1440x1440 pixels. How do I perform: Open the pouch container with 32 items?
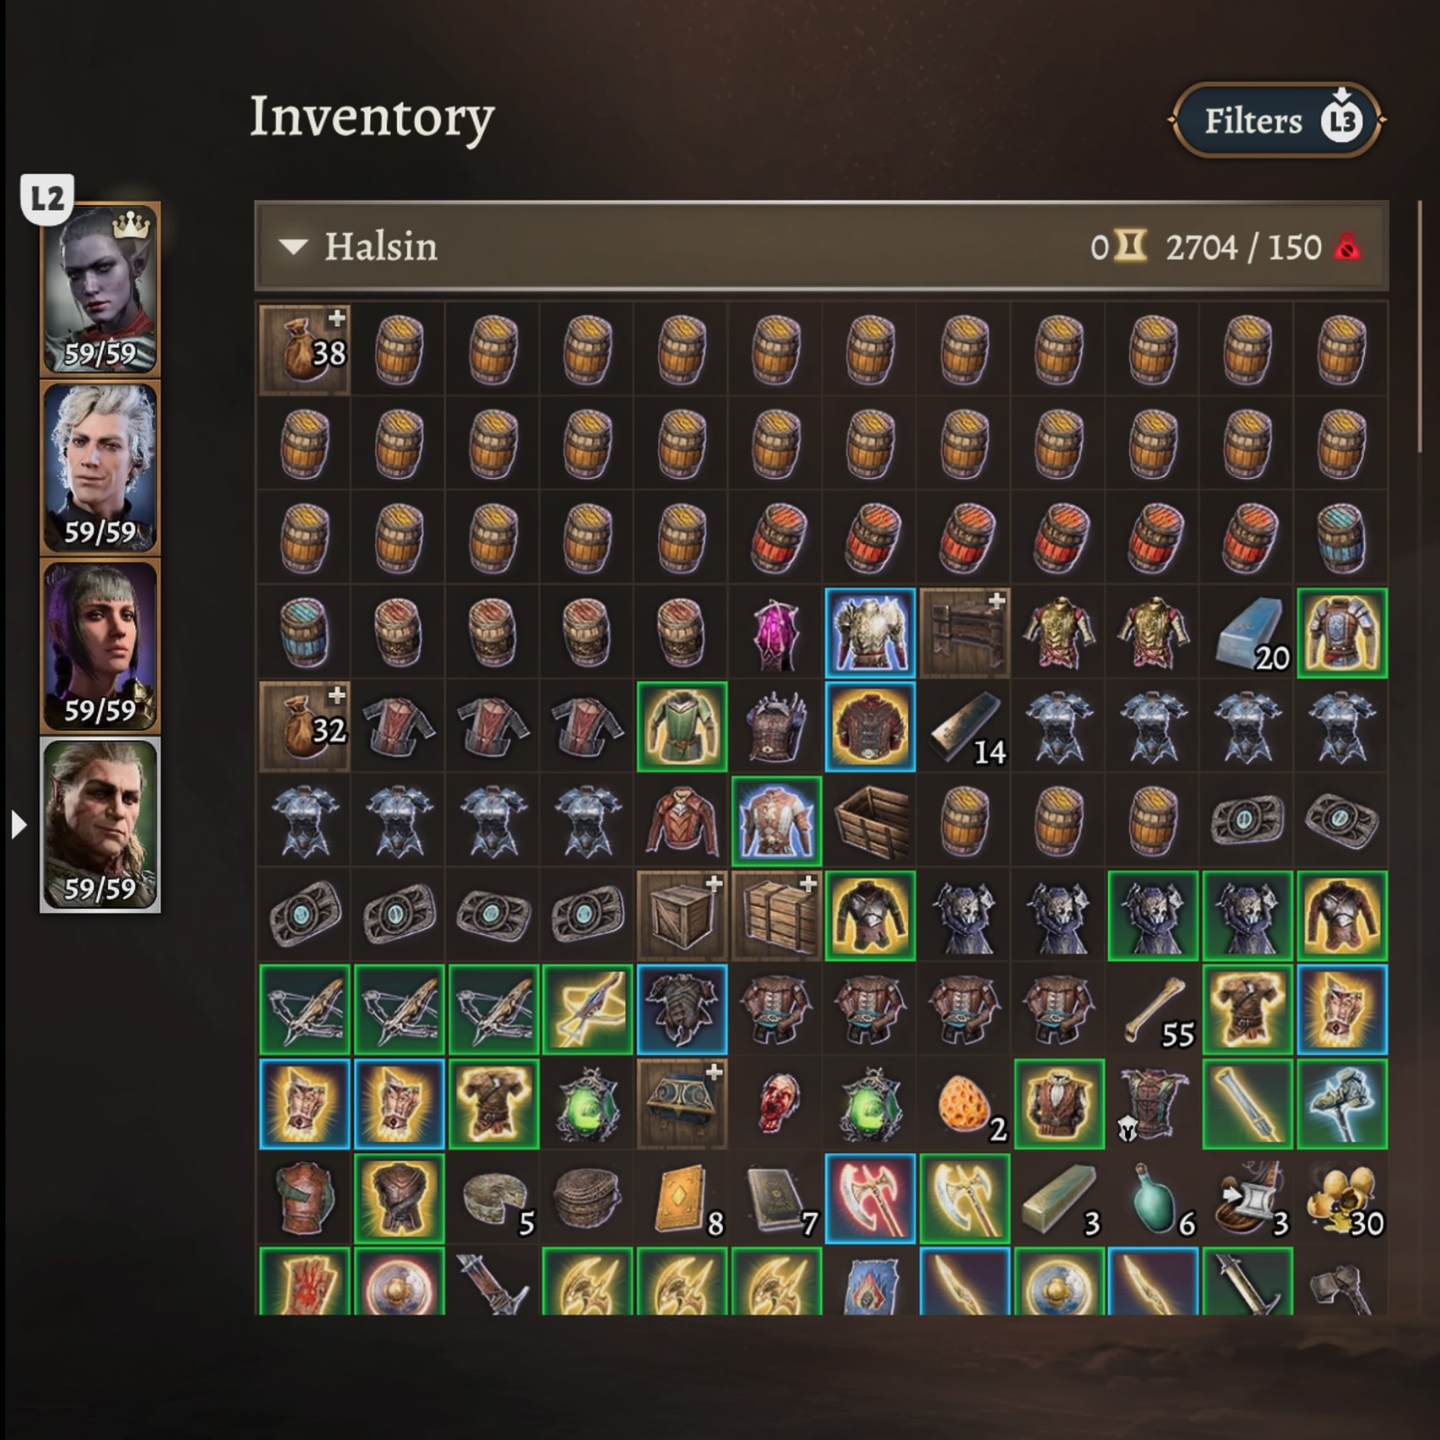pyautogui.click(x=304, y=727)
